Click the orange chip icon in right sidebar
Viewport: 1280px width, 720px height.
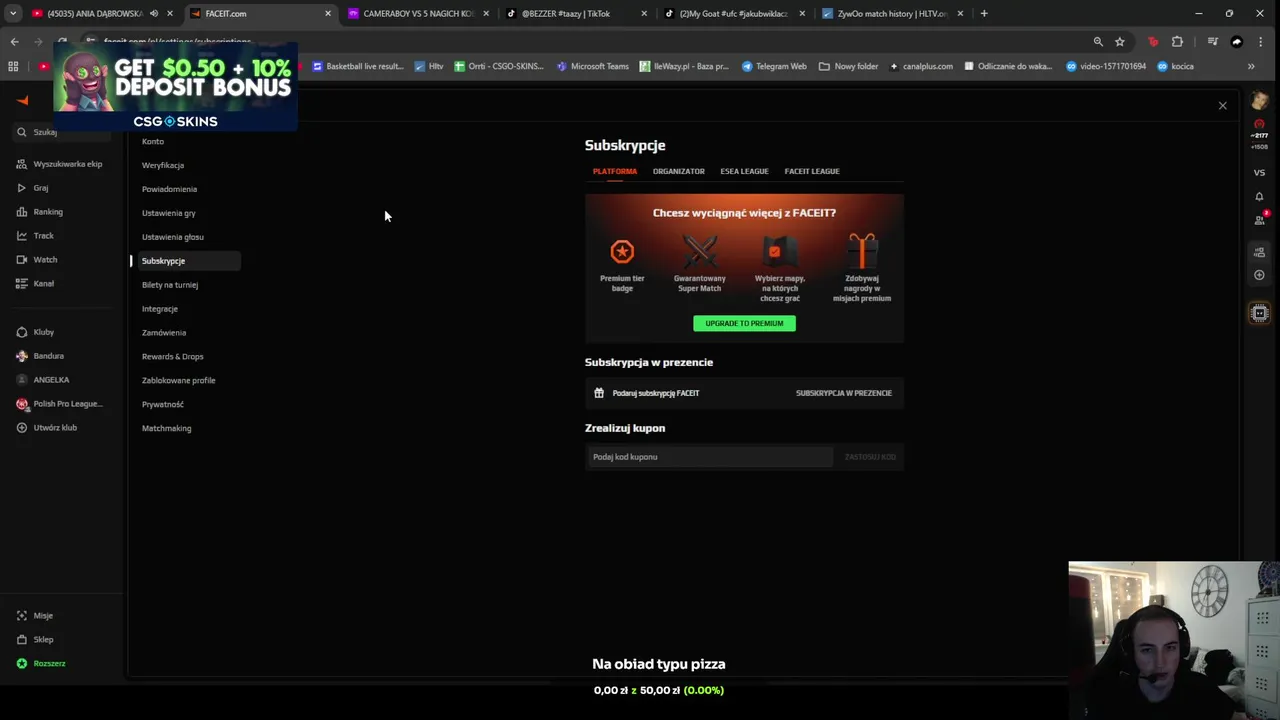[1259, 313]
